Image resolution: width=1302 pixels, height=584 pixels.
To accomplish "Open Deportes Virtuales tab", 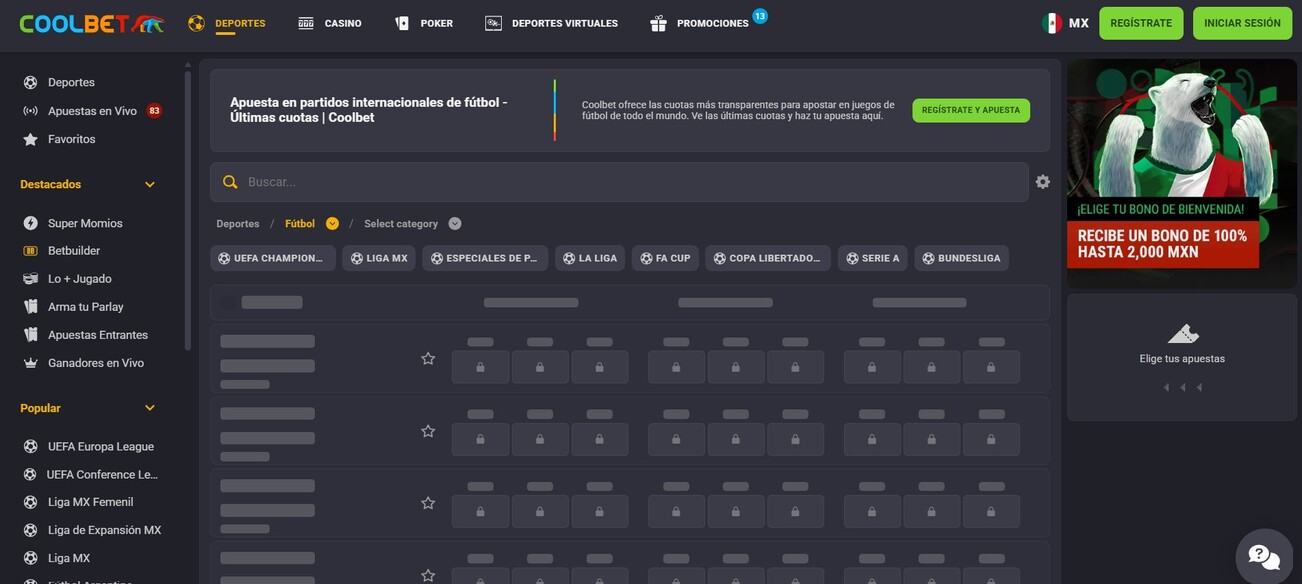I will click(x=552, y=23).
